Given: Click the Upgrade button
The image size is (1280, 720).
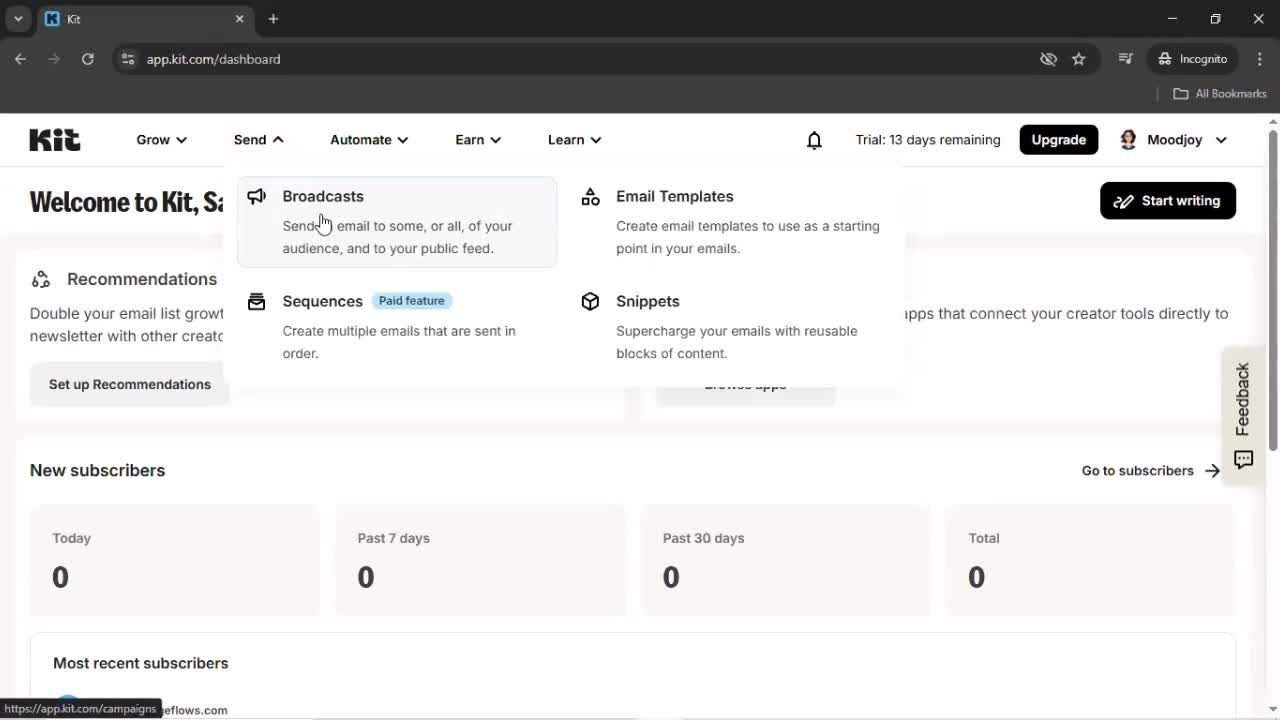Looking at the screenshot, I should click(x=1058, y=140).
